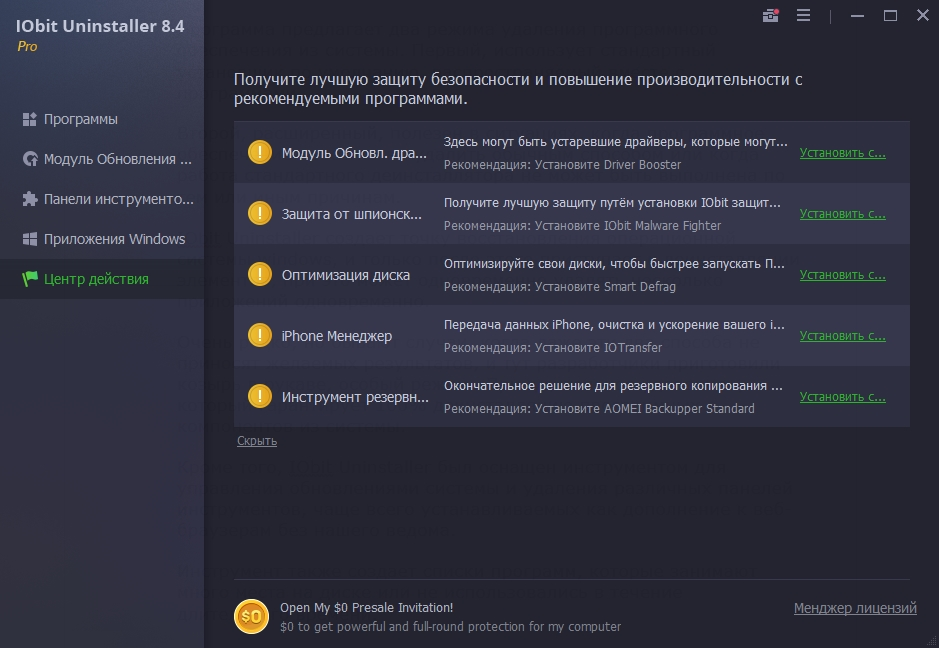This screenshot has height=648, width=939.
Task: Click warning icon for Модуль Обновл. дра...
Action: click(260, 152)
